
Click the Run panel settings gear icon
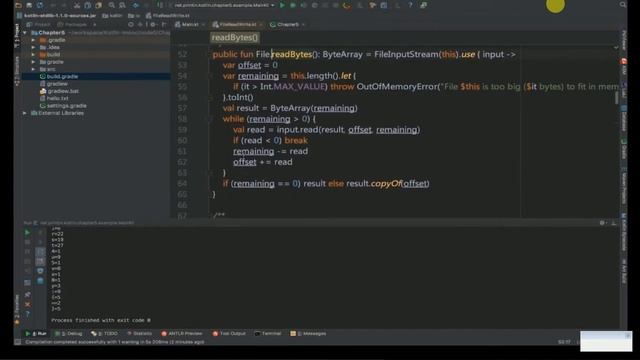pos(602,223)
